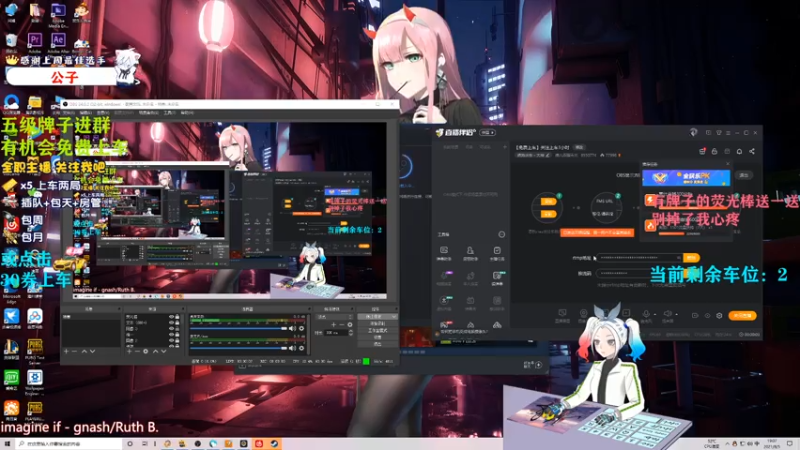Adjust Mic/Aux volume slider in OBS

pos(238,348)
